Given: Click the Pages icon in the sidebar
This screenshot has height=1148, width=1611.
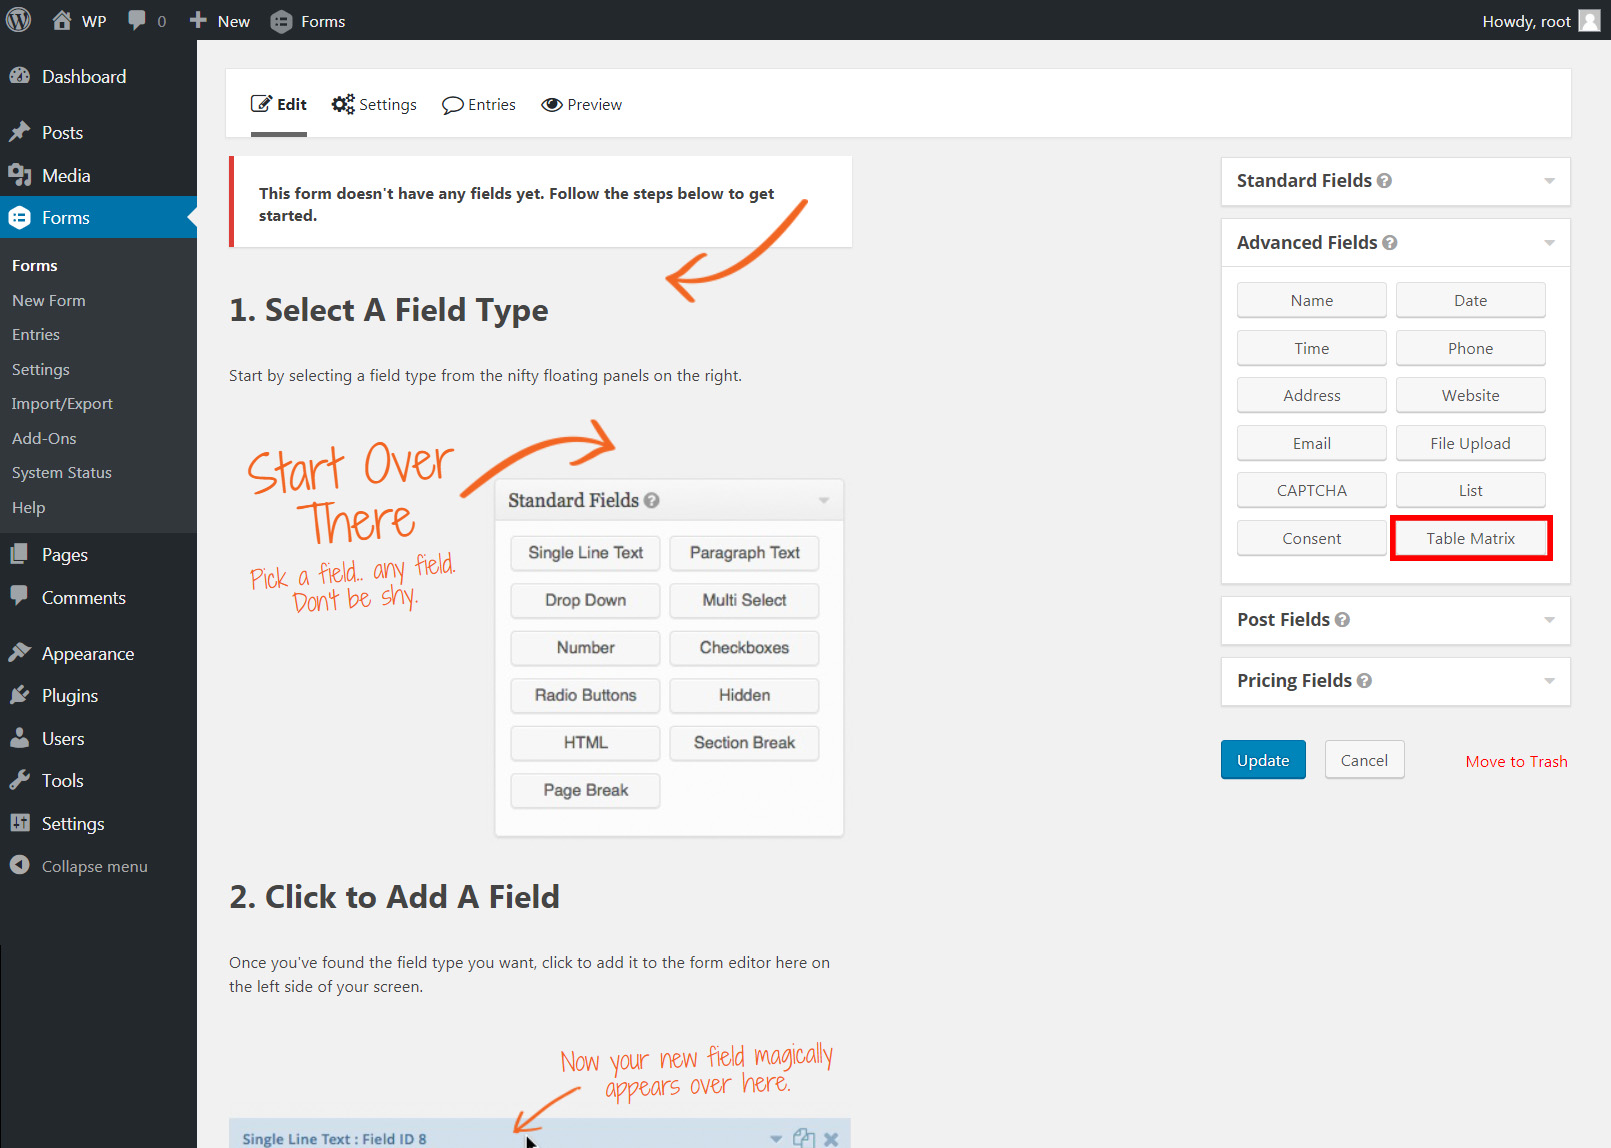Looking at the screenshot, I should tap(20, 554).
